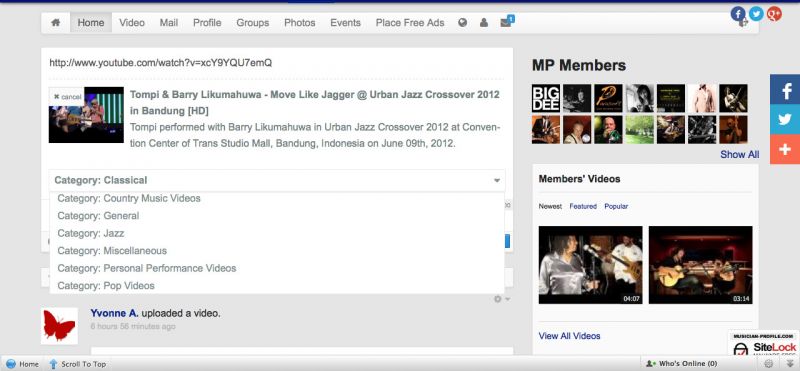Click the settings gear in the bottom bar

coord(768,363)
